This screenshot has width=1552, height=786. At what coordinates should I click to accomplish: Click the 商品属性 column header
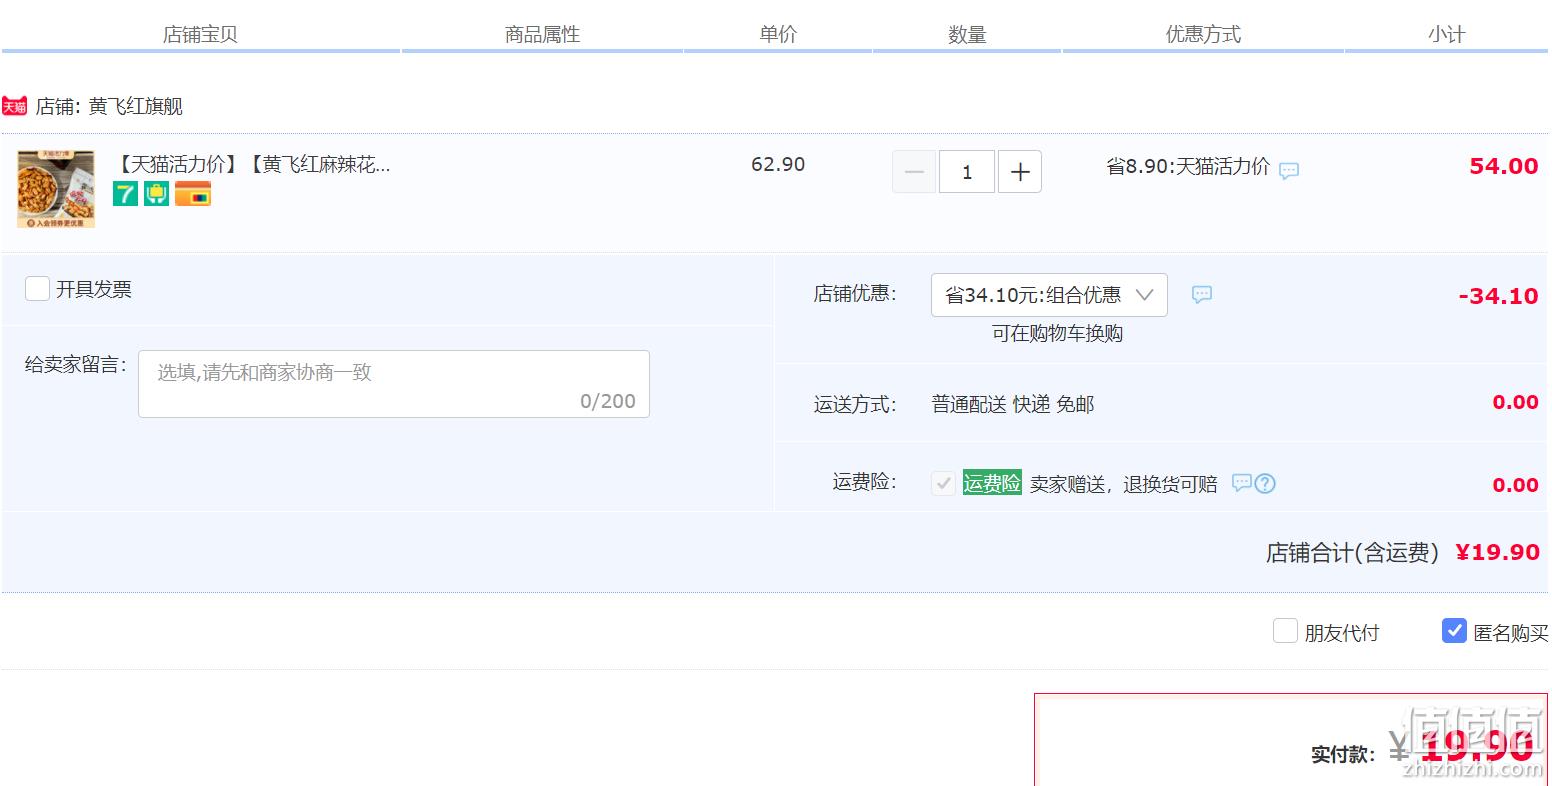point(542,35)
